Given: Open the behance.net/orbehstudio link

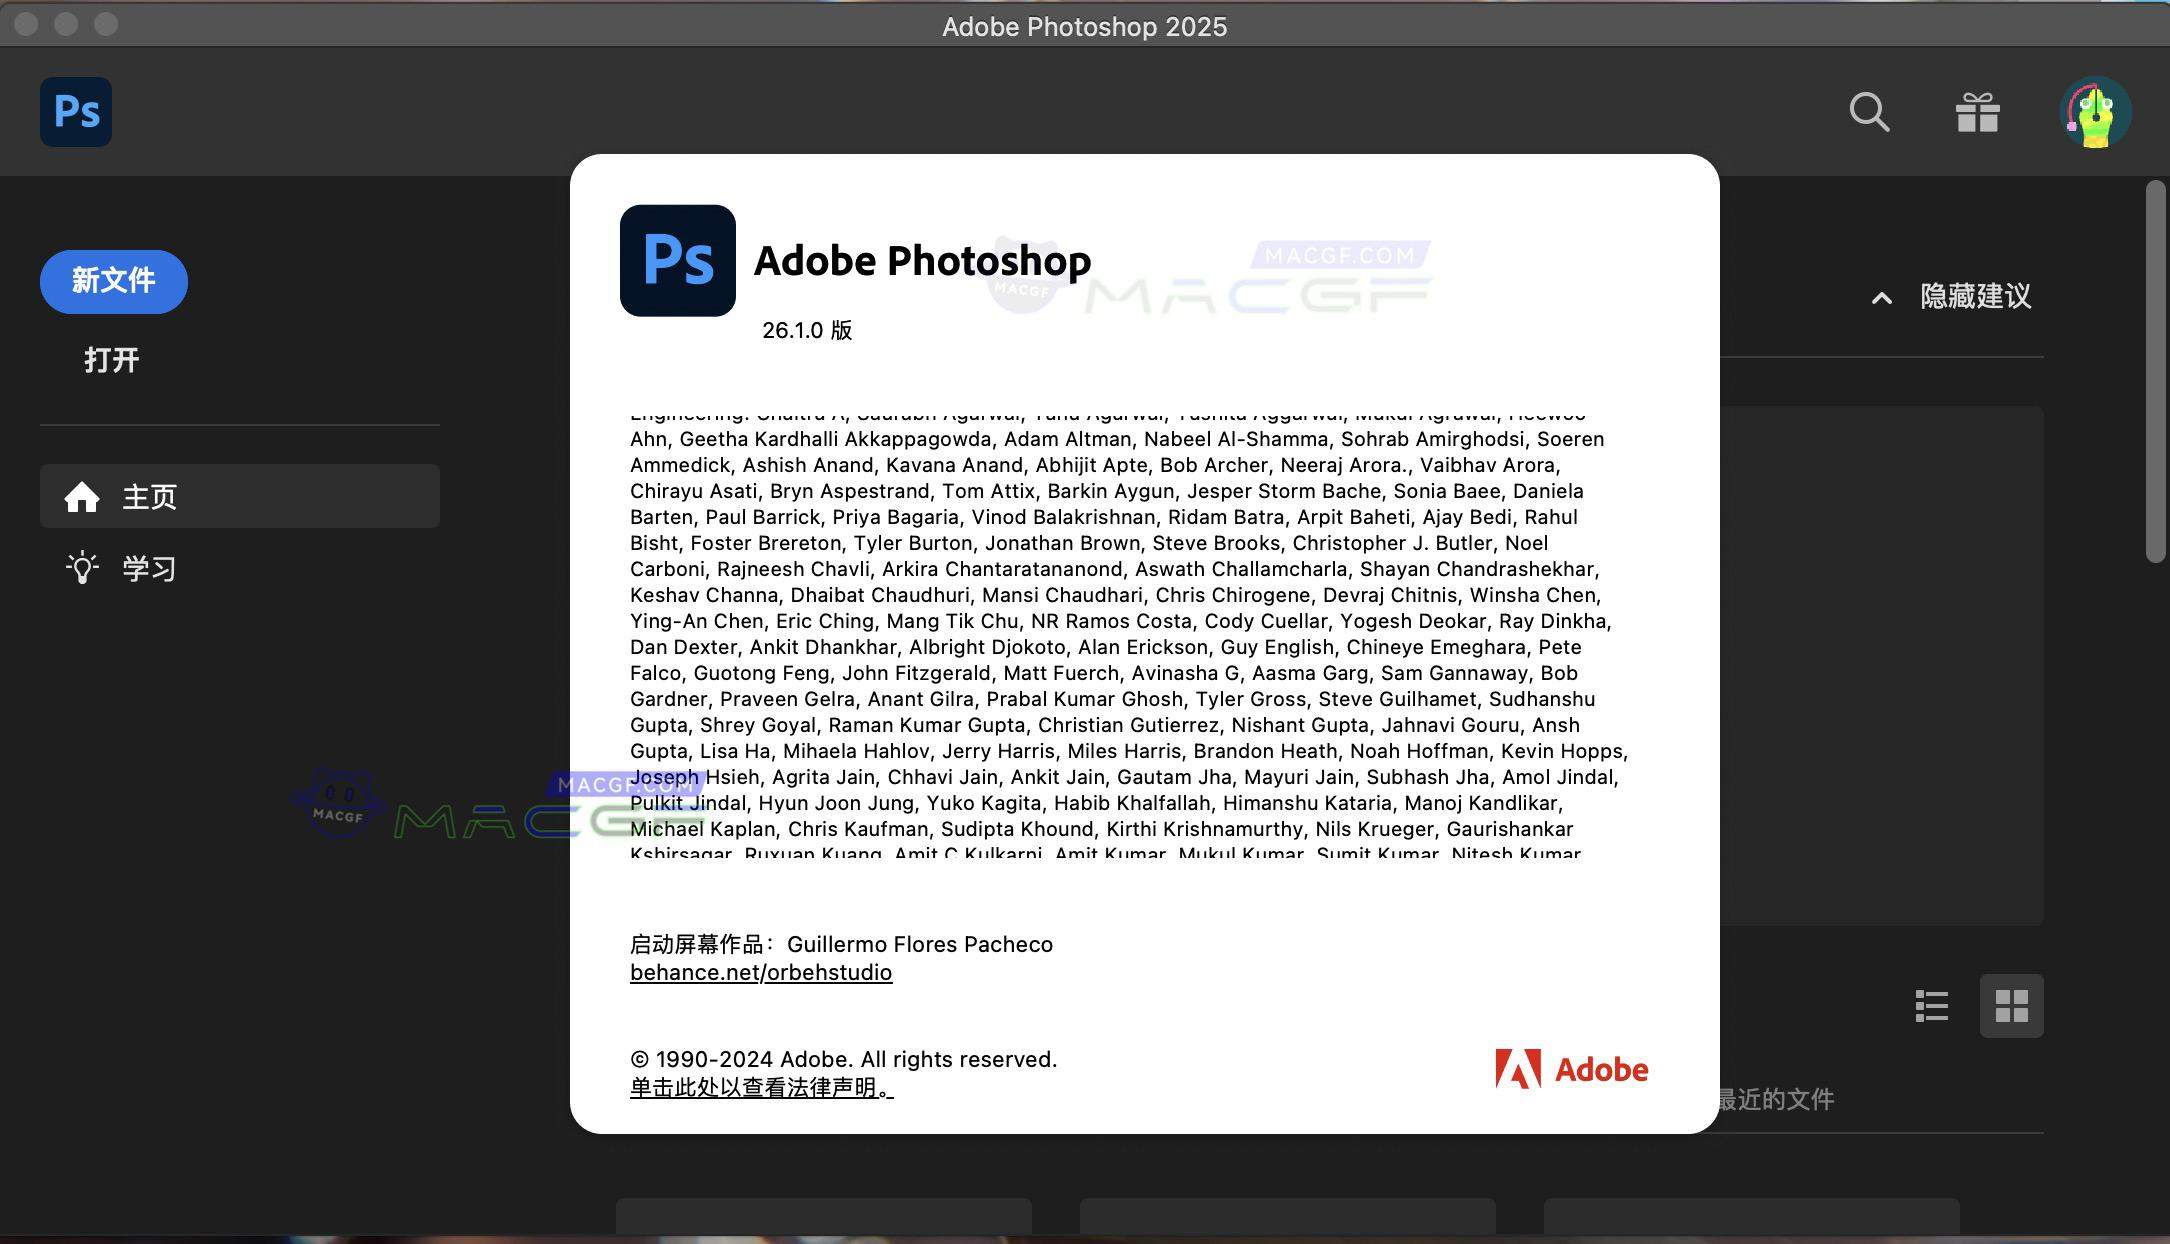Looking at the screenshot, I should [x=761, y=971].
